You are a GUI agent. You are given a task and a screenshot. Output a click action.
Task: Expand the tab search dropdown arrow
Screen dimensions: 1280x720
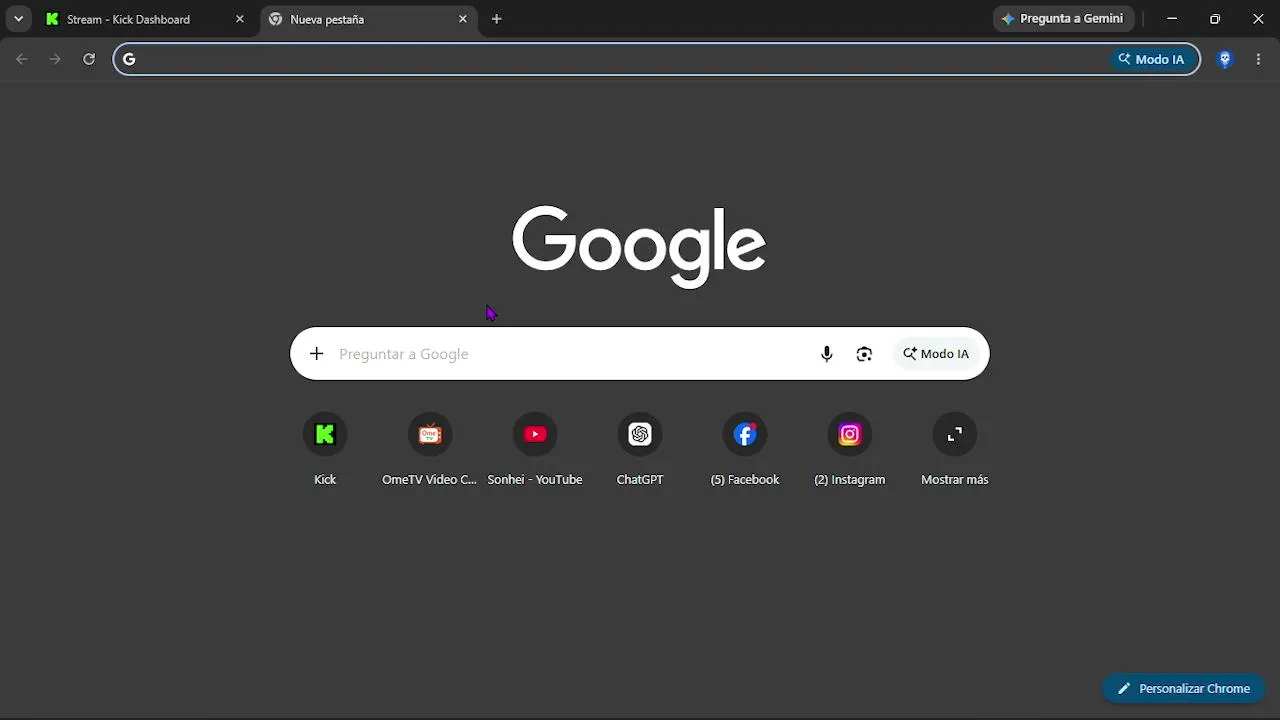tap(18, 19)
